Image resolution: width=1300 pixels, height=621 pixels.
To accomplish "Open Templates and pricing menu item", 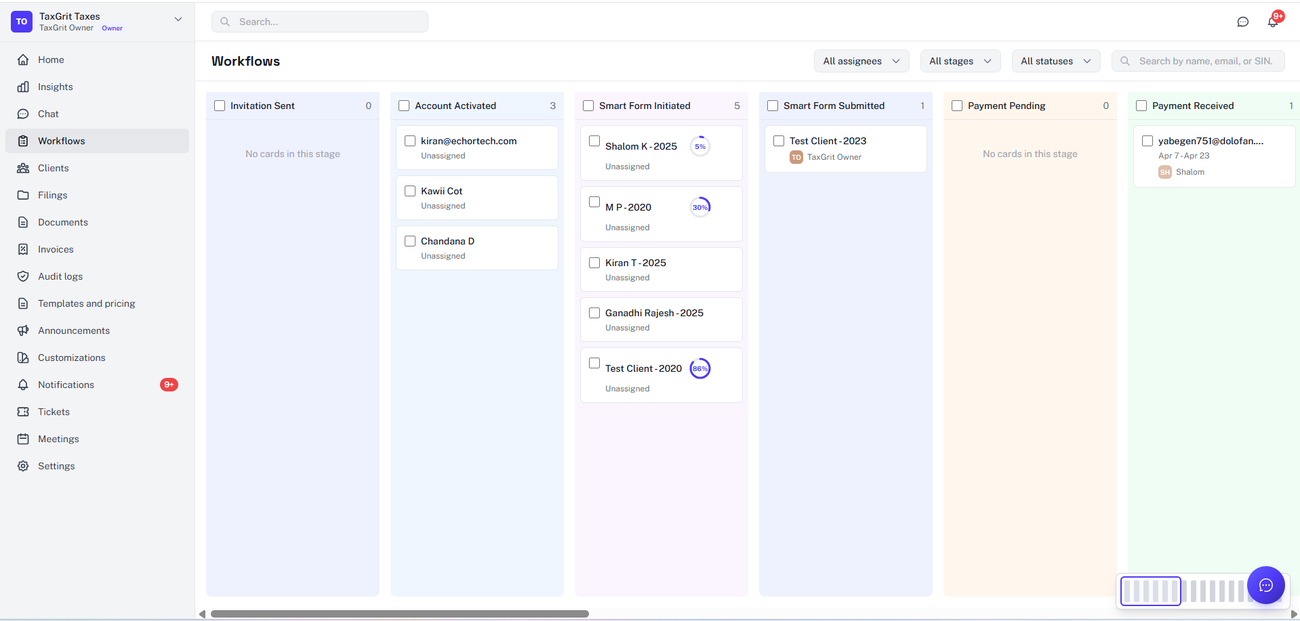I will (97, 303).
